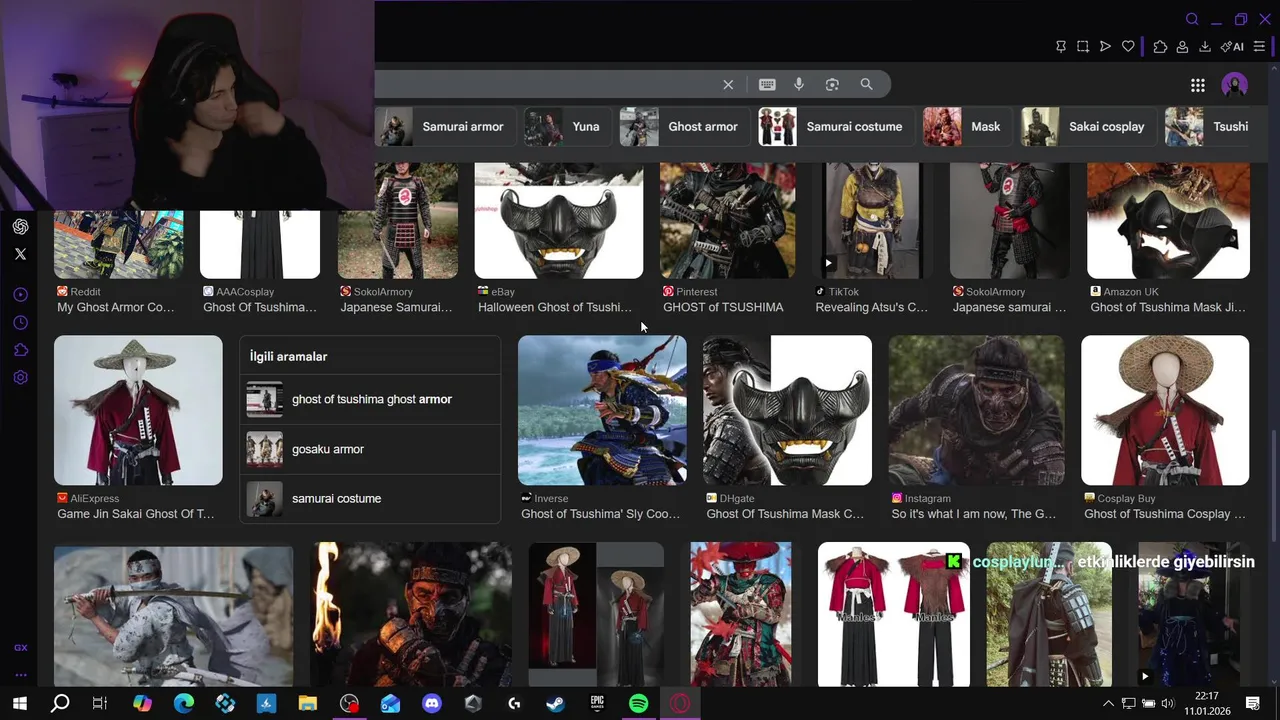Open the Opera downloads icon

pos(1204,47)
